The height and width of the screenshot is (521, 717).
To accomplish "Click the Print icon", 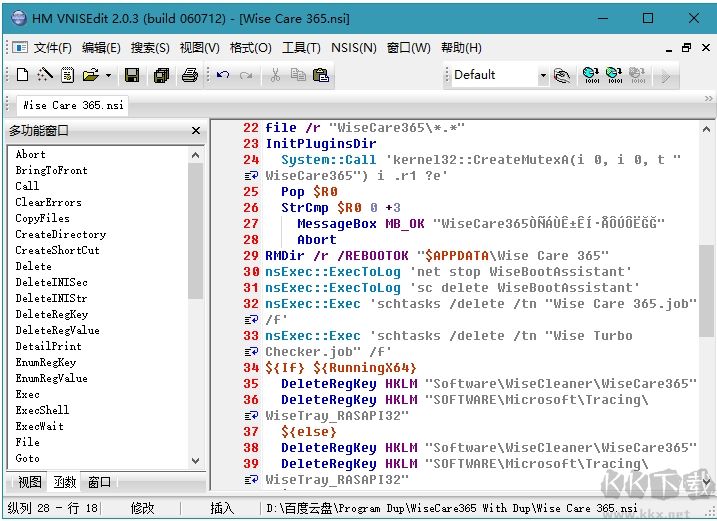I will click(x=189, y=75).
